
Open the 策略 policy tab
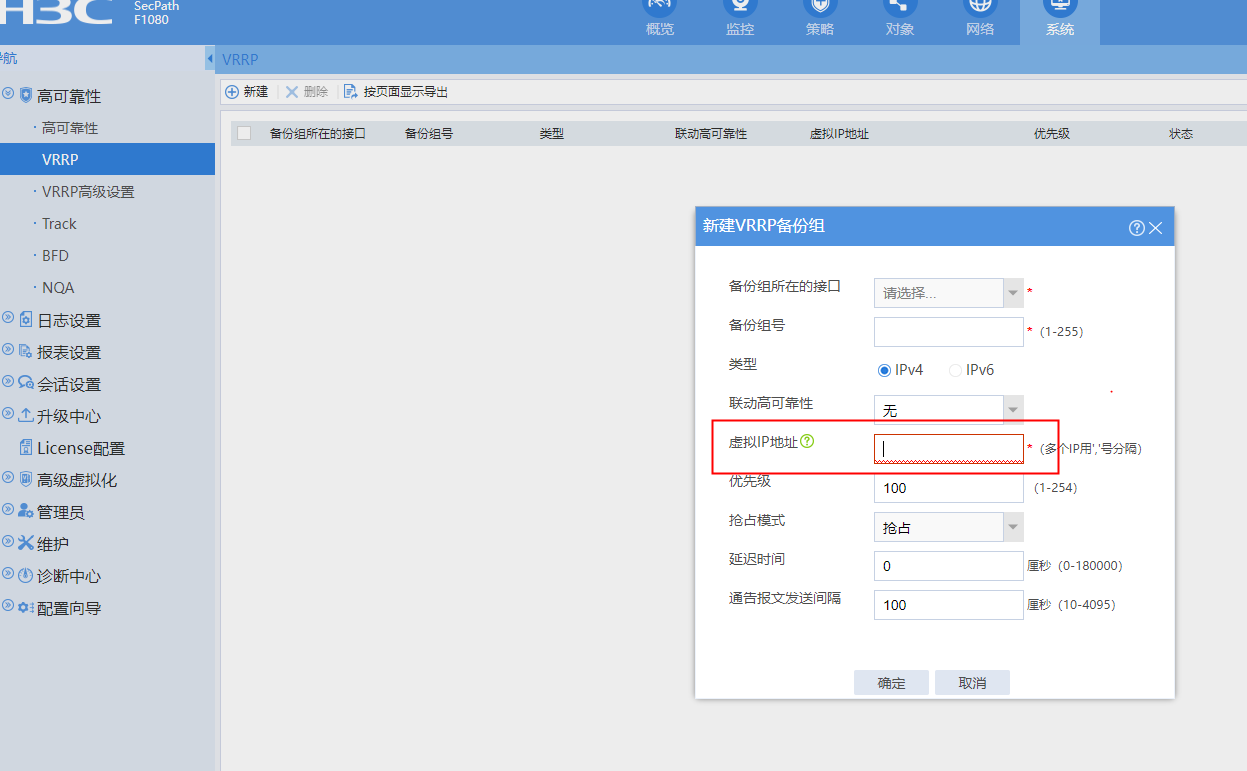tap(820, 20)
